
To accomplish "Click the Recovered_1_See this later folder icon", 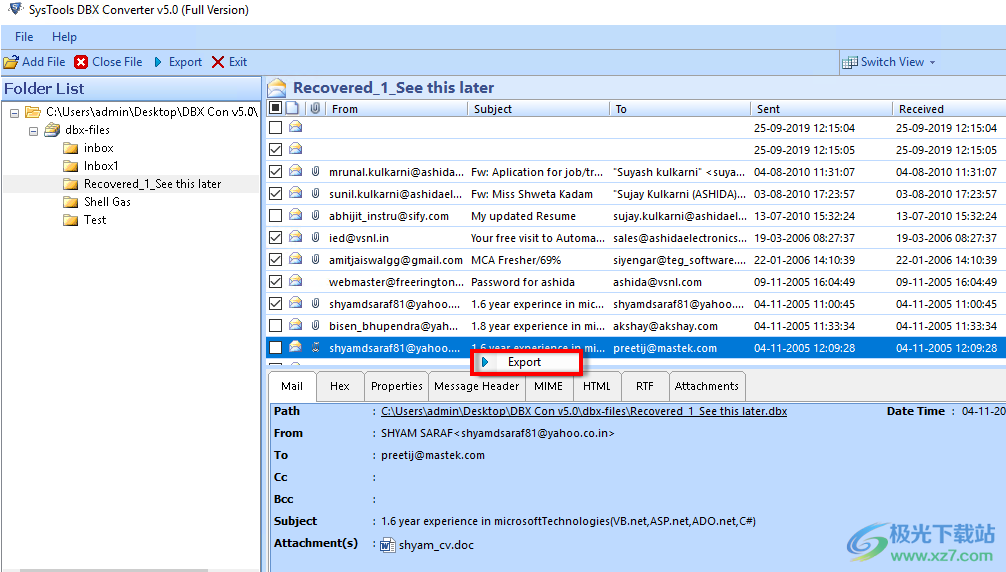I will 71,184.
